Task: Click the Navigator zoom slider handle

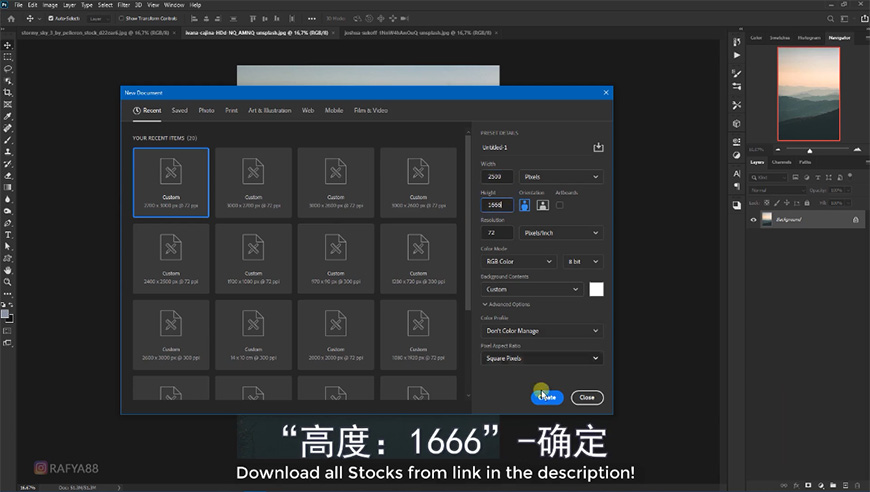Action: pos(810,150)
